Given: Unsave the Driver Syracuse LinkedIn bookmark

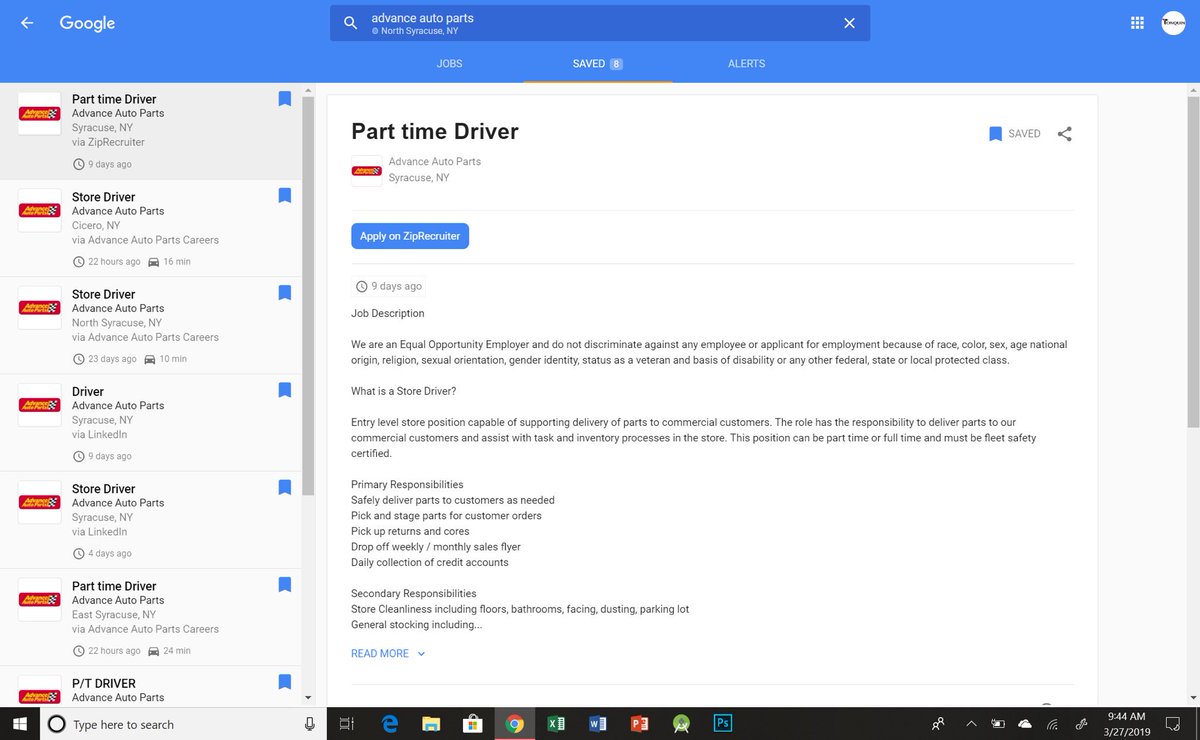Looking at the screenshot, I should click(x=284, y=390).
